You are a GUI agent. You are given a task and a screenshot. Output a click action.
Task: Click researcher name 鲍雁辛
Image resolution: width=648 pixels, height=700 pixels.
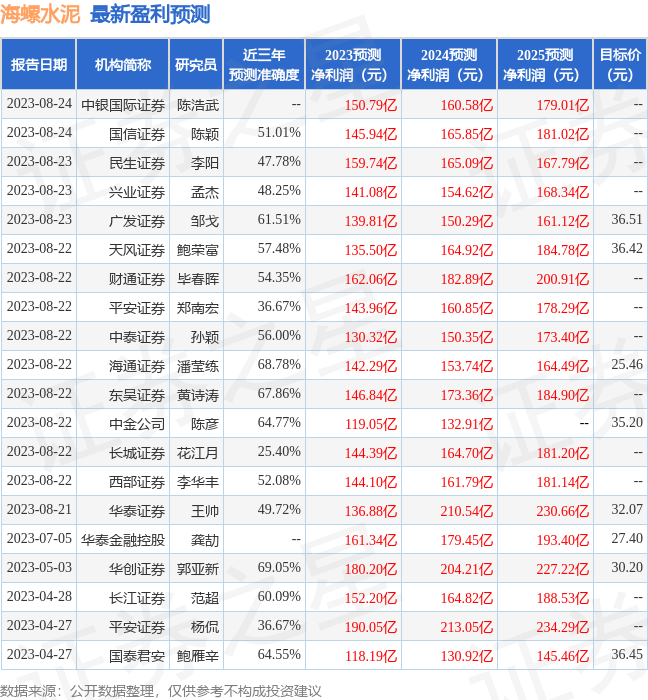(x=198, y=656)
